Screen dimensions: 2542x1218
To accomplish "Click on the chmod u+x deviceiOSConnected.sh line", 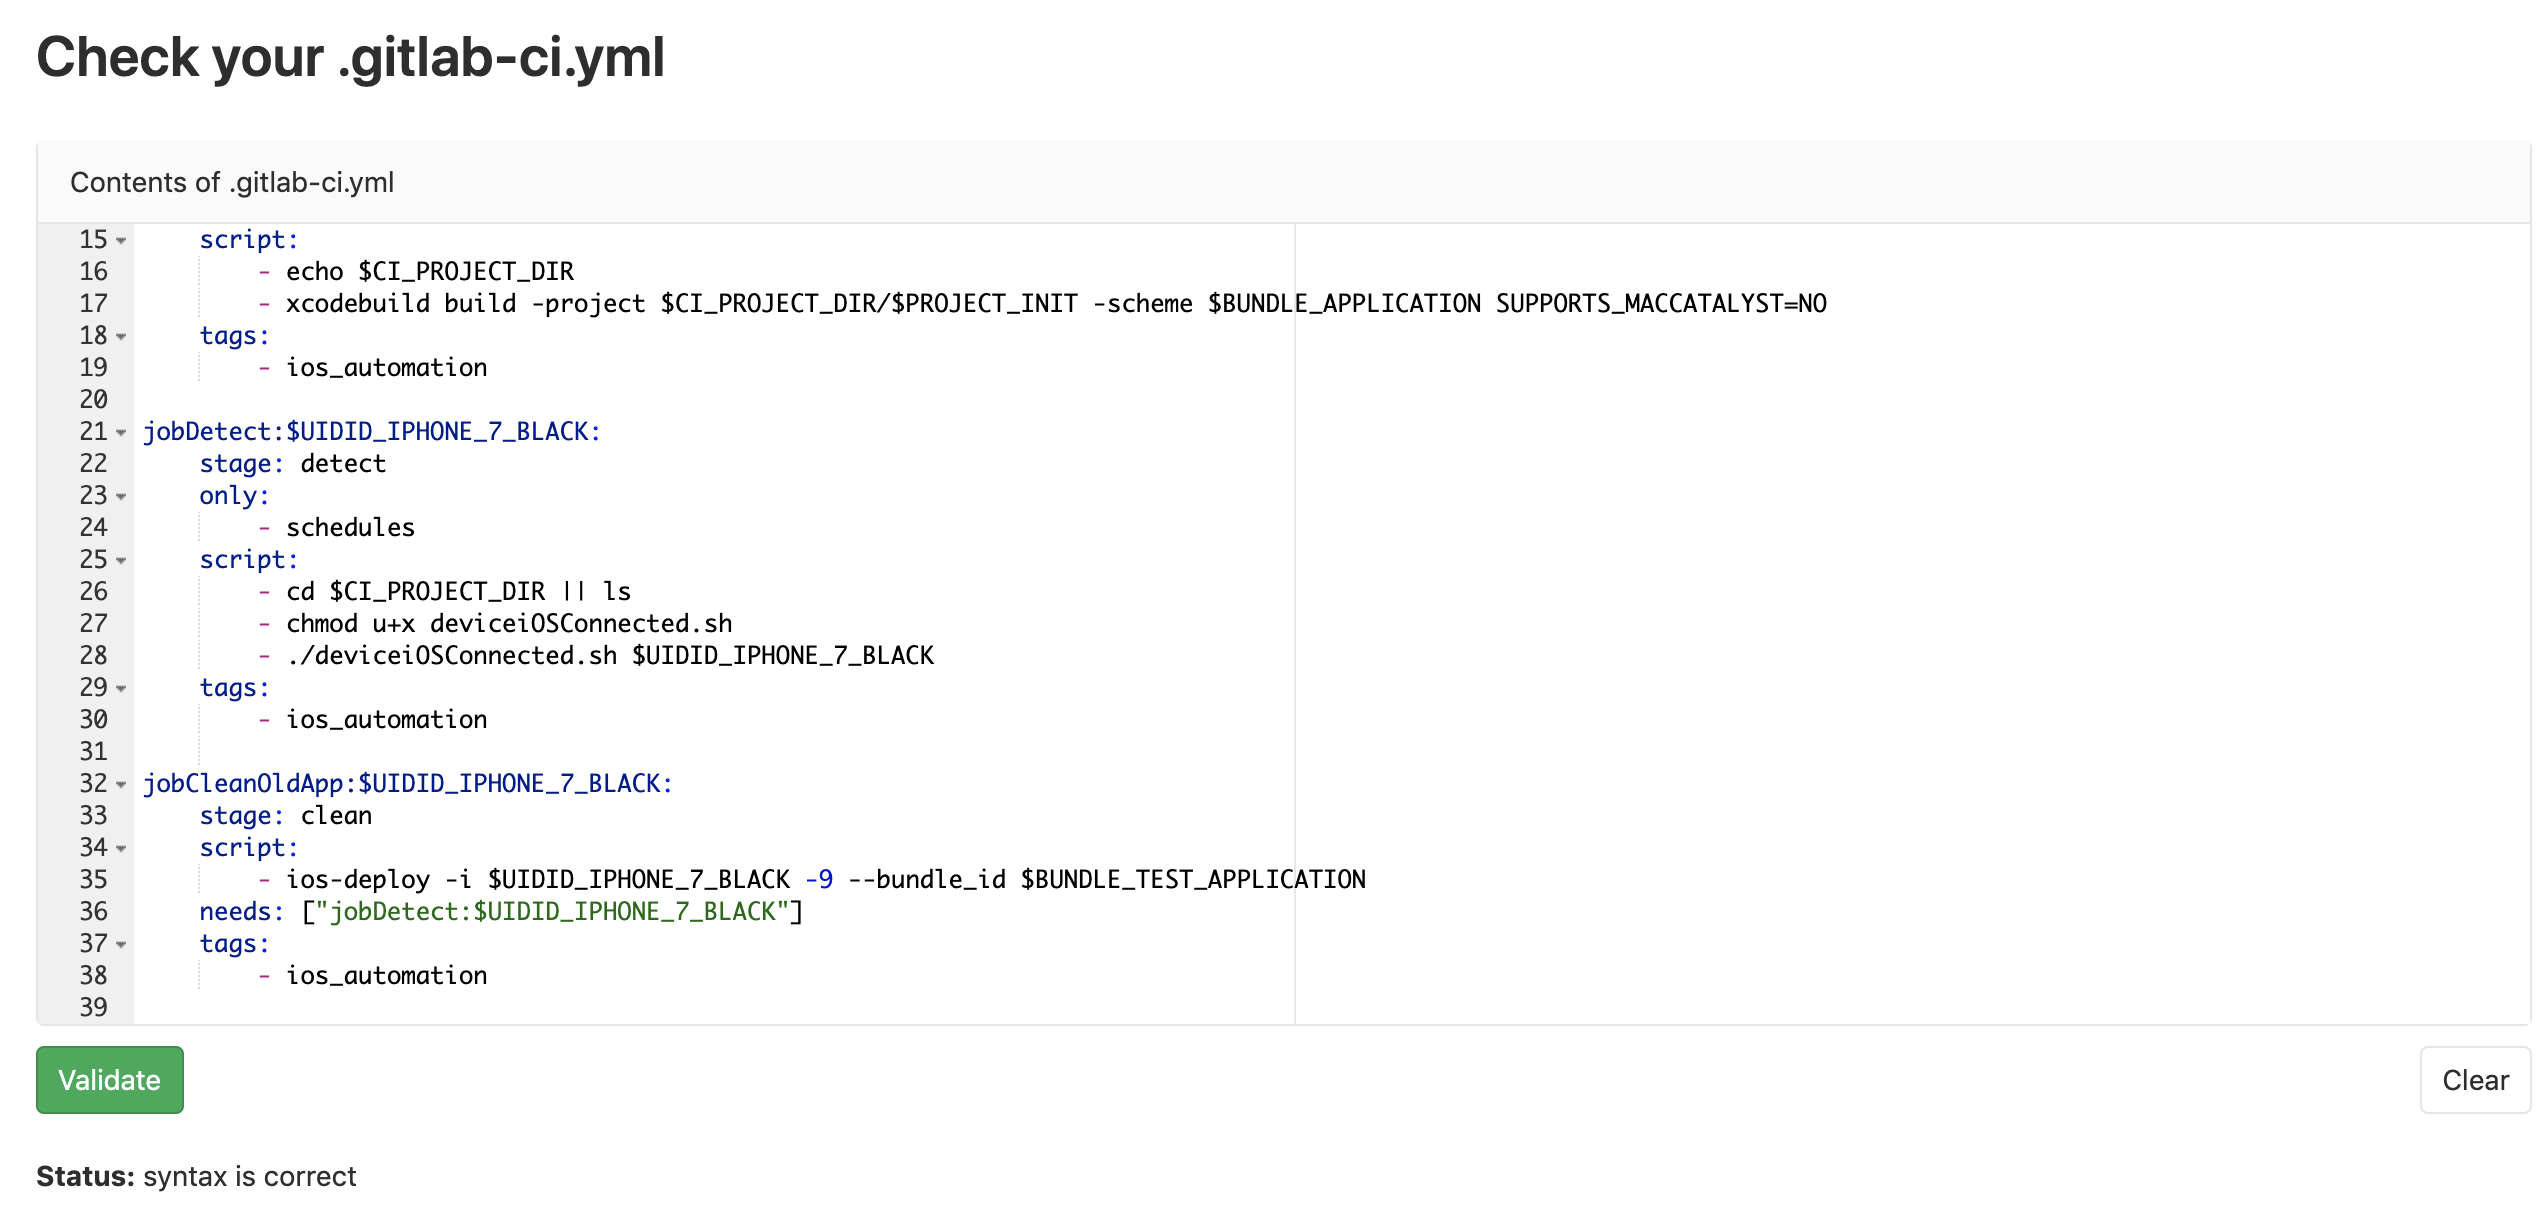I will tap(508, 624).
